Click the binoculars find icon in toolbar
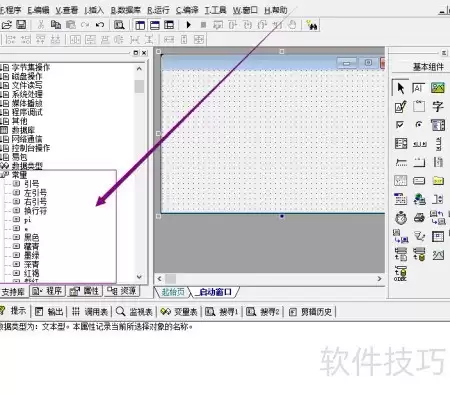 coord(312,25)
